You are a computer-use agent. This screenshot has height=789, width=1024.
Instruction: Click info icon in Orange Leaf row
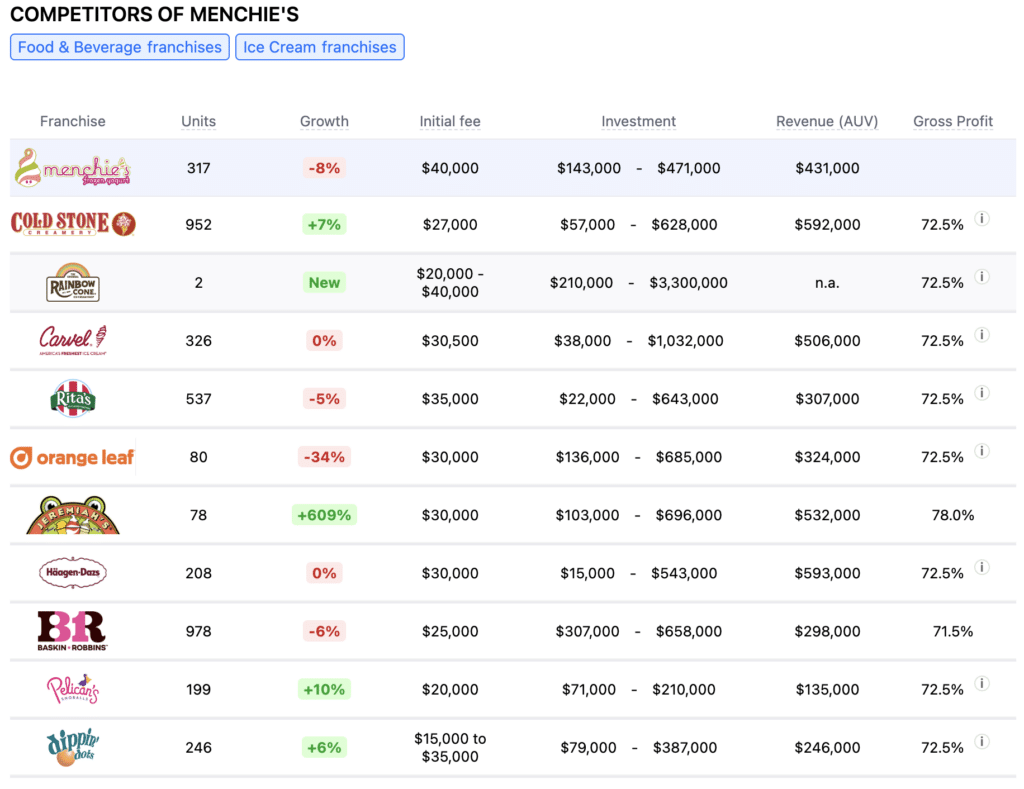pos(982,451)
